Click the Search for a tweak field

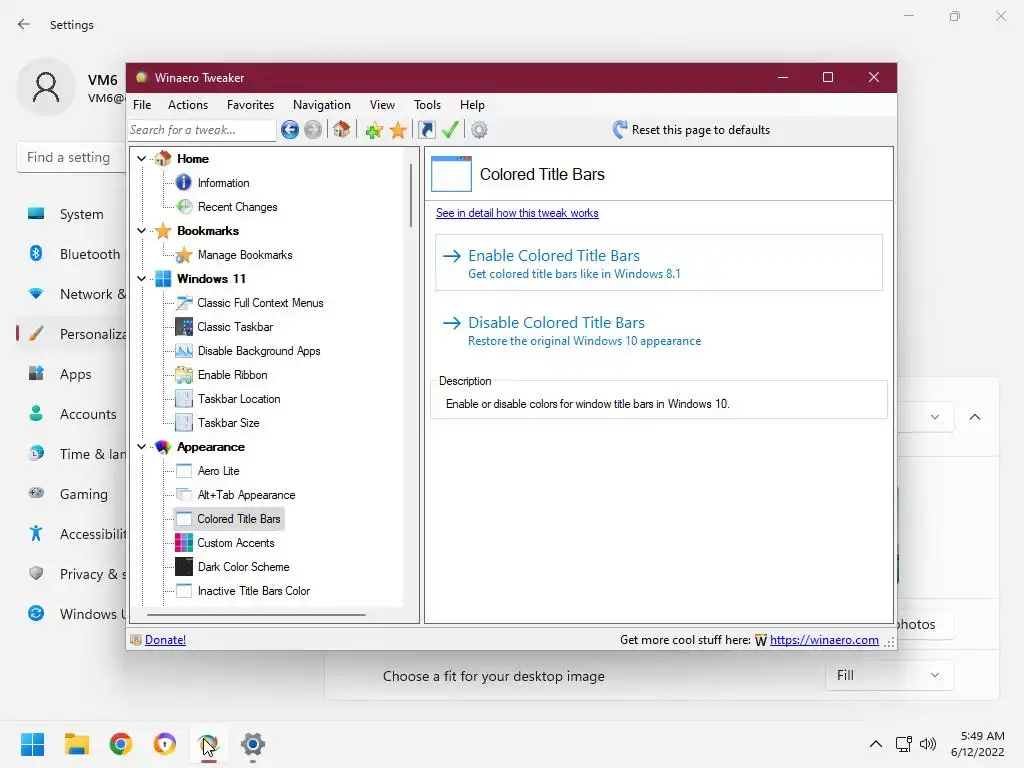point(202,130)
